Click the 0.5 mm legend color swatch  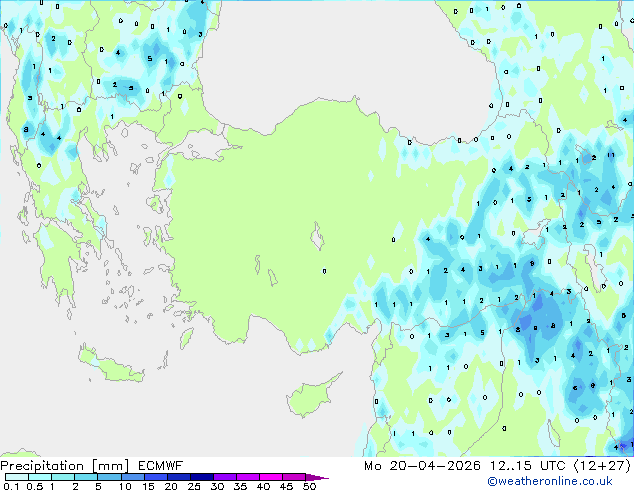pos(40,477)
